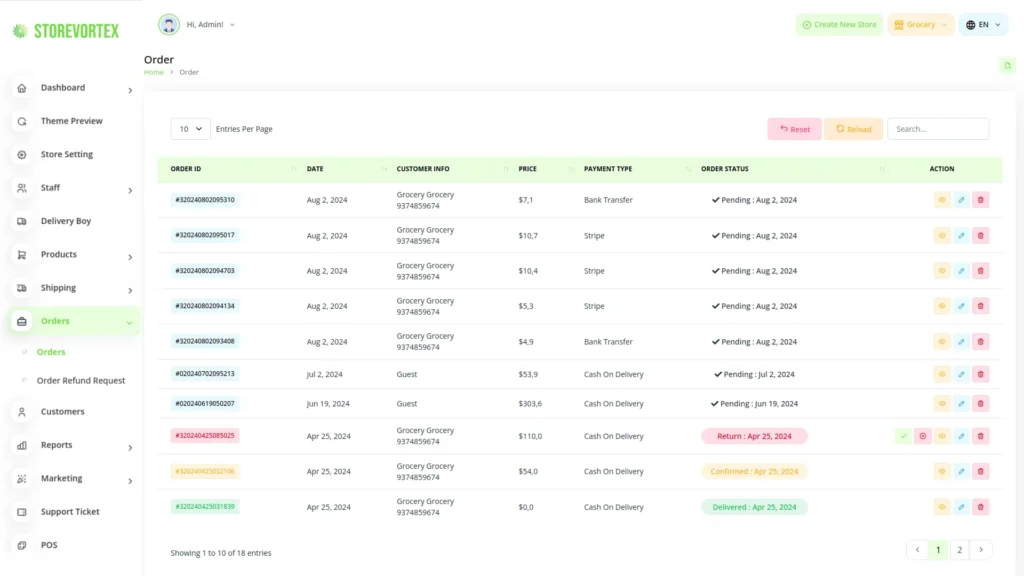1024x576 pixels.
Task: Open the Delivery Boy sidebar icon
Action: pos(21,221)
